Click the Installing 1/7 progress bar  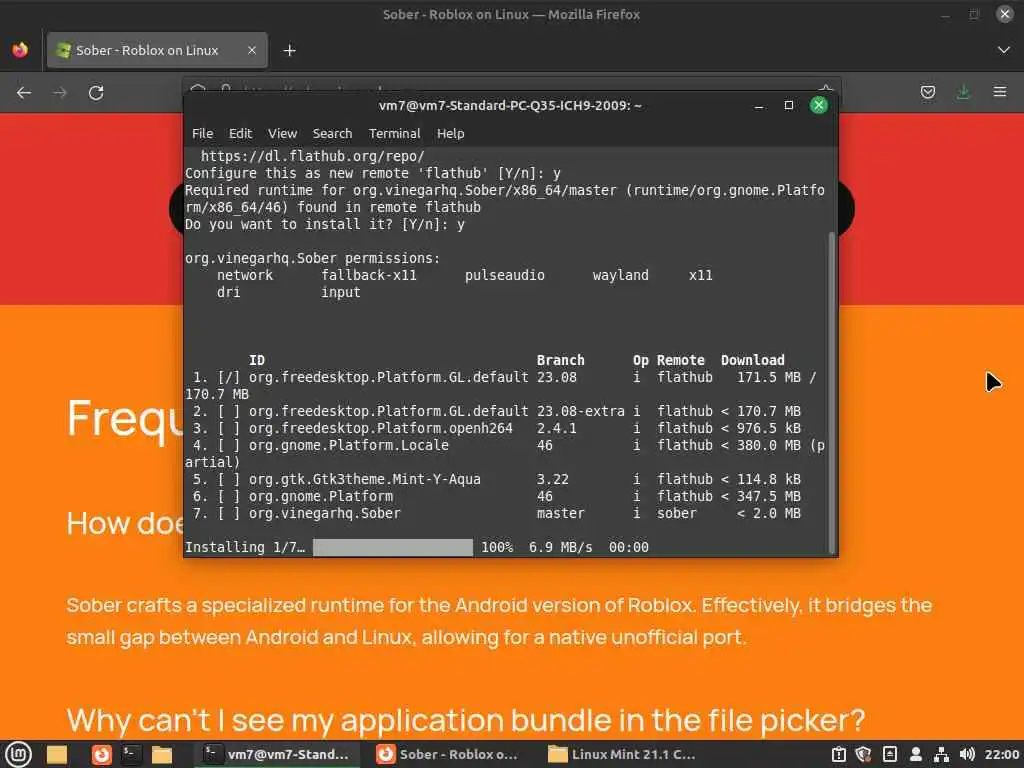pyautogui.click(x=392, y=547)
